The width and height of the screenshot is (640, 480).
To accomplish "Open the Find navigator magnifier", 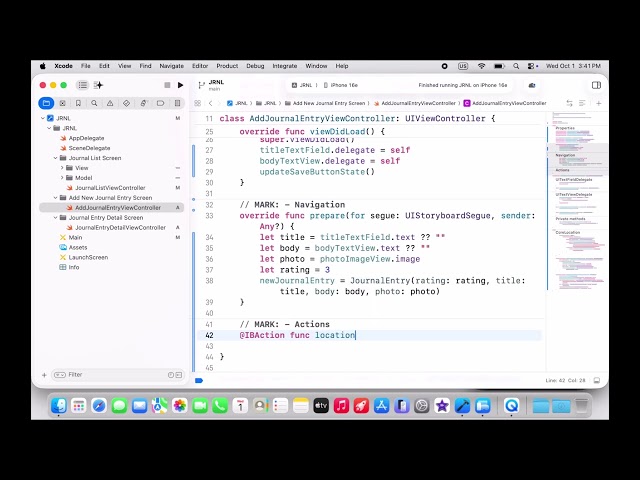I will [94, 103].
